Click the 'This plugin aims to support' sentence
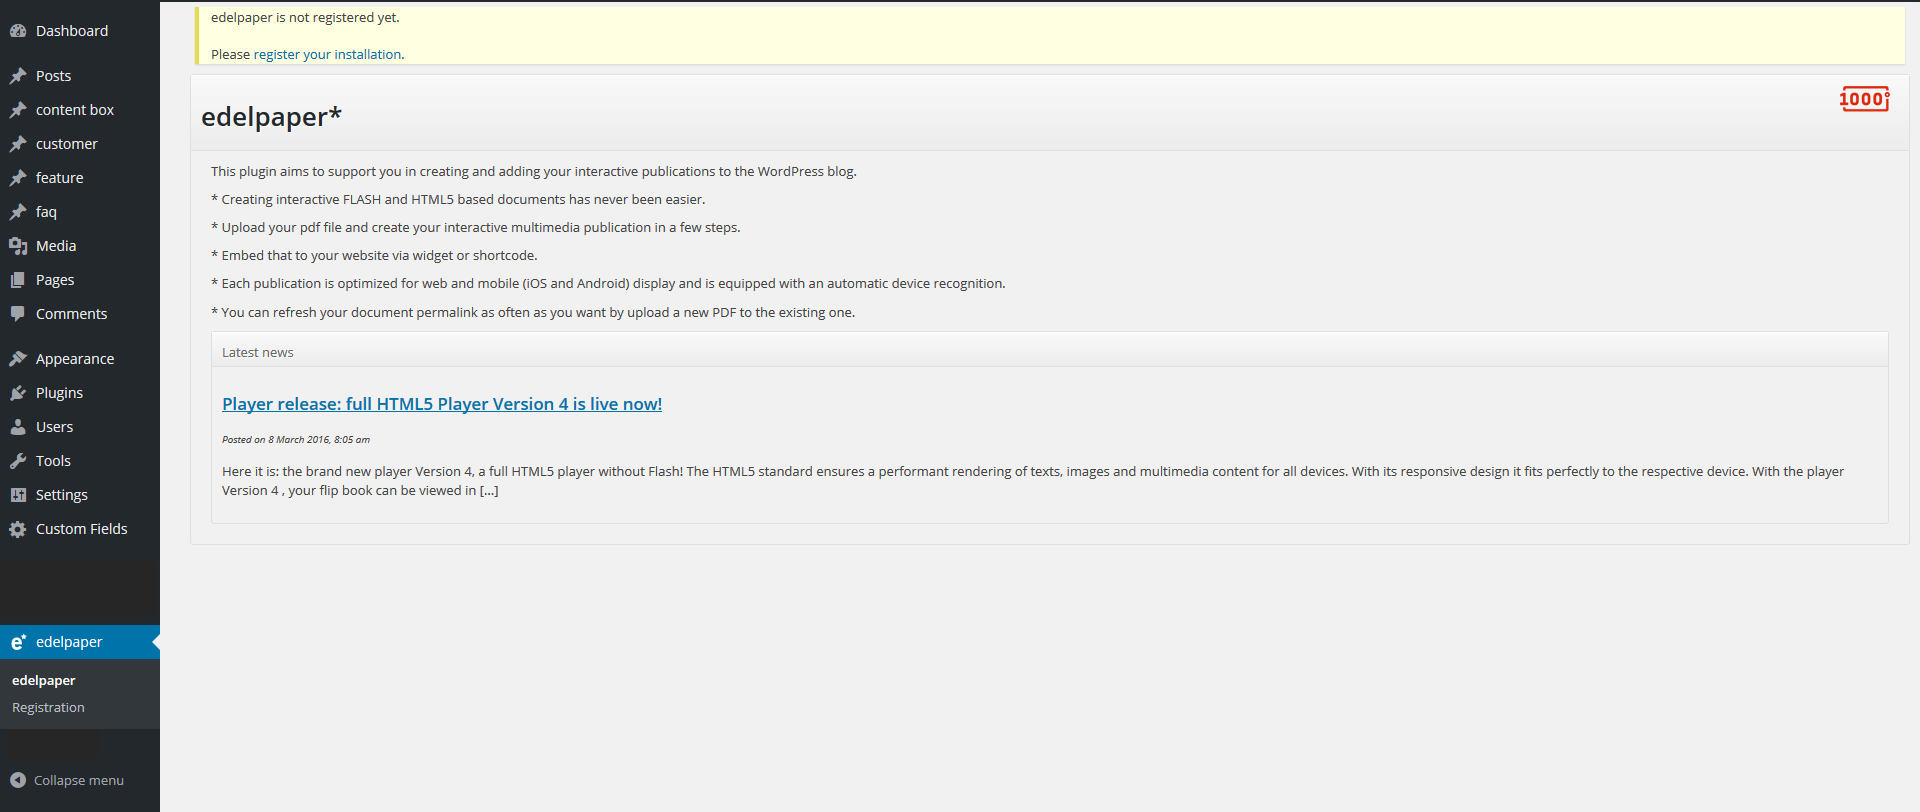Viewport: 1920px width, 812px height. (x=534, y=172)
